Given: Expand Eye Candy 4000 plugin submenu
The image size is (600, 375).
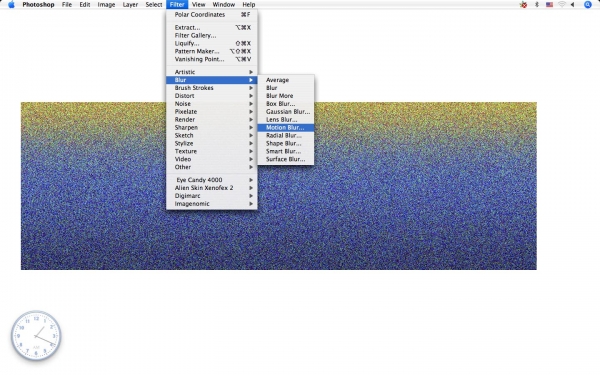Looking at the screenshot, I should (x=212, y=180).
